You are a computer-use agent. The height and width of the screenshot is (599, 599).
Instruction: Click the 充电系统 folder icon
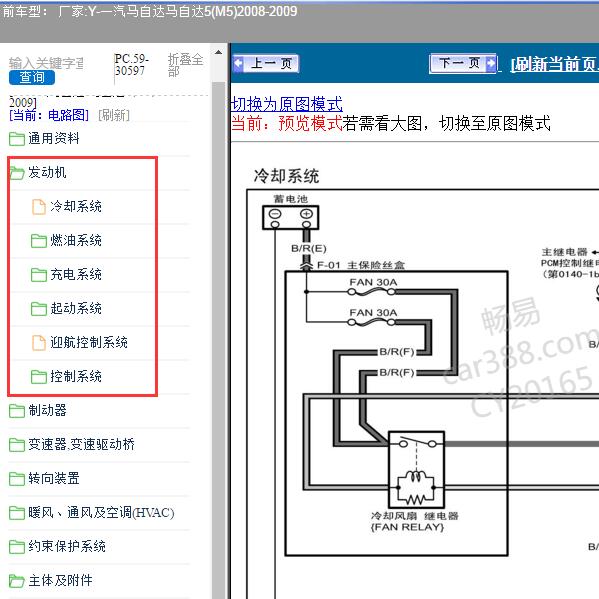pyautogui.click(x=39, y=275)
